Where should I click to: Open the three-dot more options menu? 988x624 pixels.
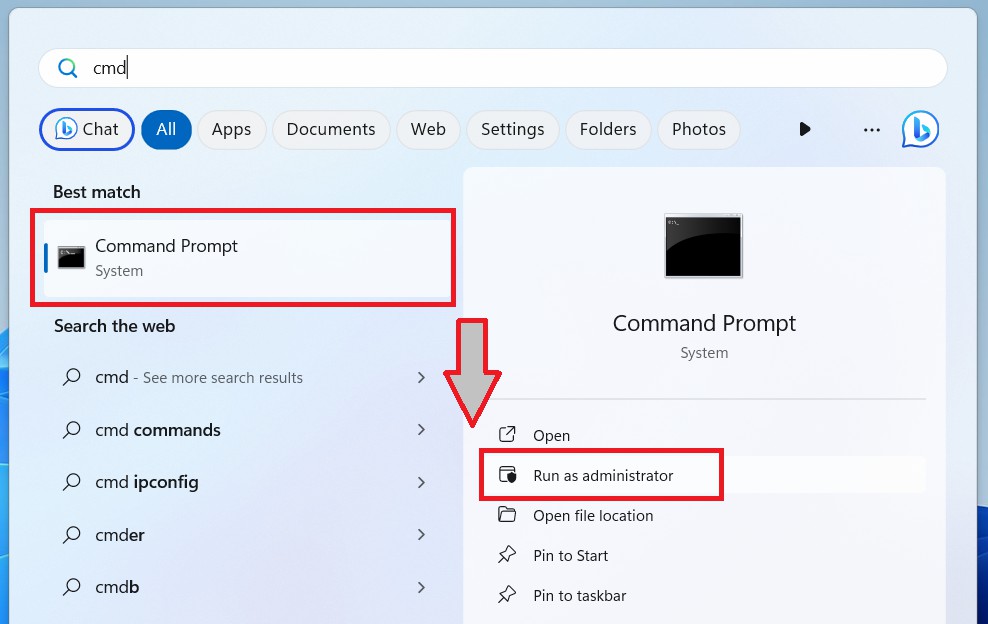872,130
